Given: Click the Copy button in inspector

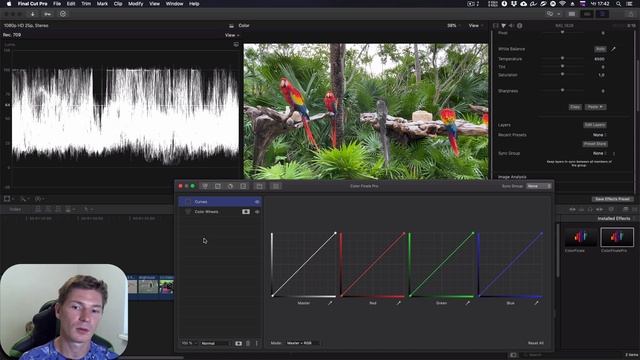Looking at the screenshot, I should 575,107.
